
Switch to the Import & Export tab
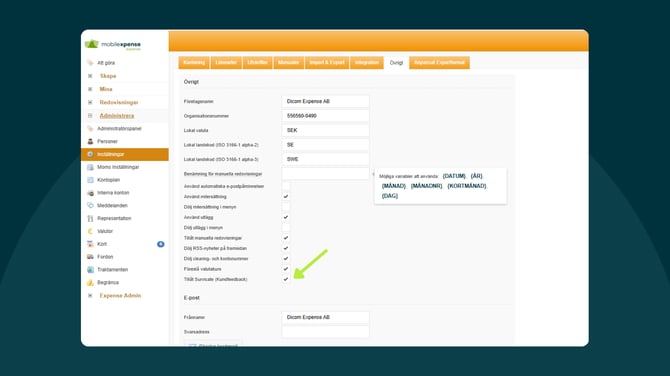327,62
